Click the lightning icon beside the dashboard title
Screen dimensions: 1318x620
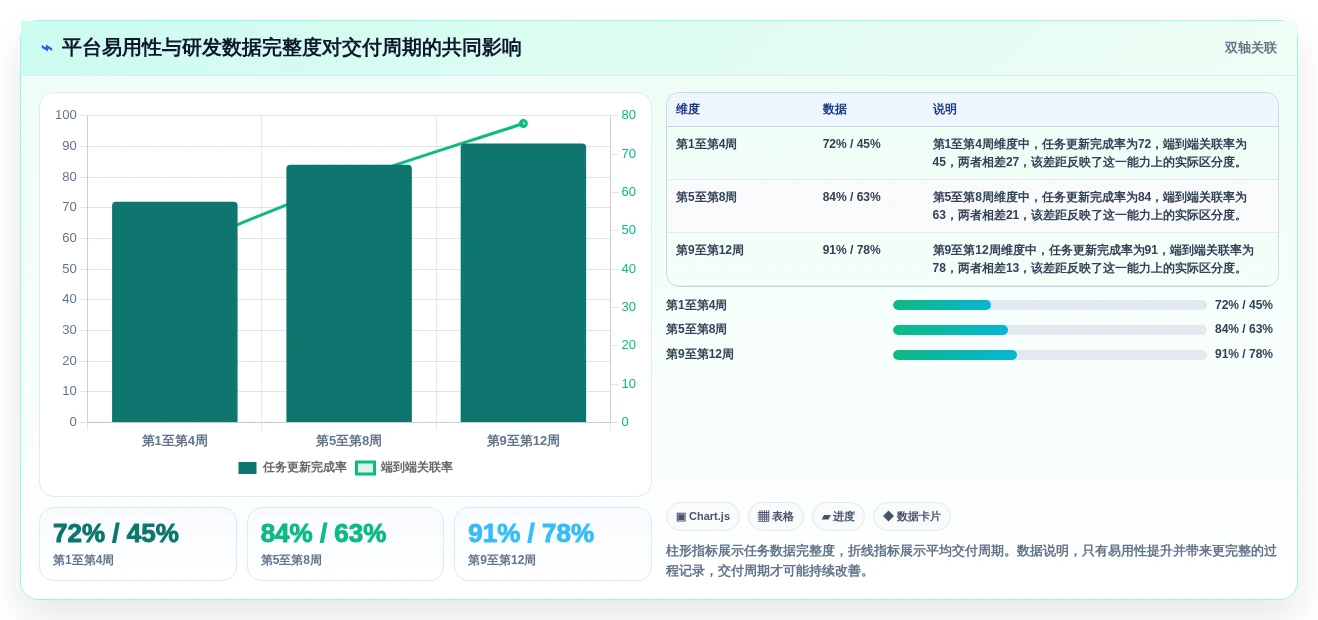[47, 48]
